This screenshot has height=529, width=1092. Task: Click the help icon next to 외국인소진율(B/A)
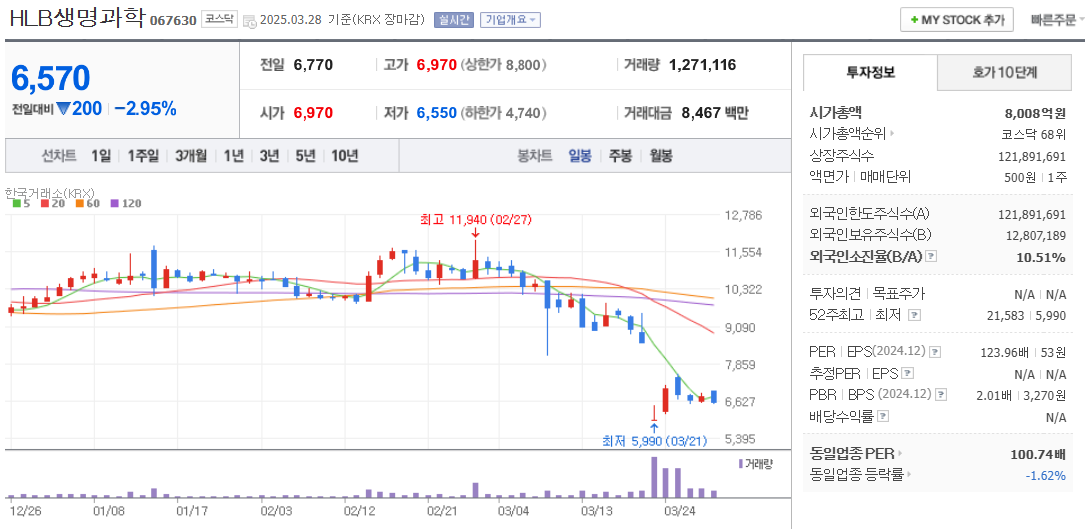click(x=931, y=257)
